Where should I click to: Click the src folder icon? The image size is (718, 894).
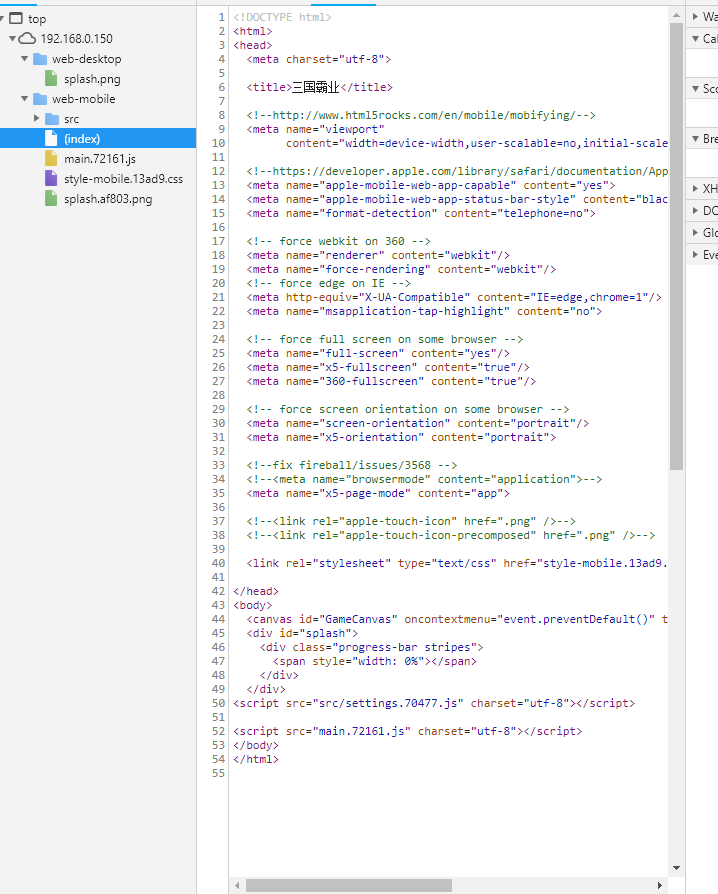point(52,119)
